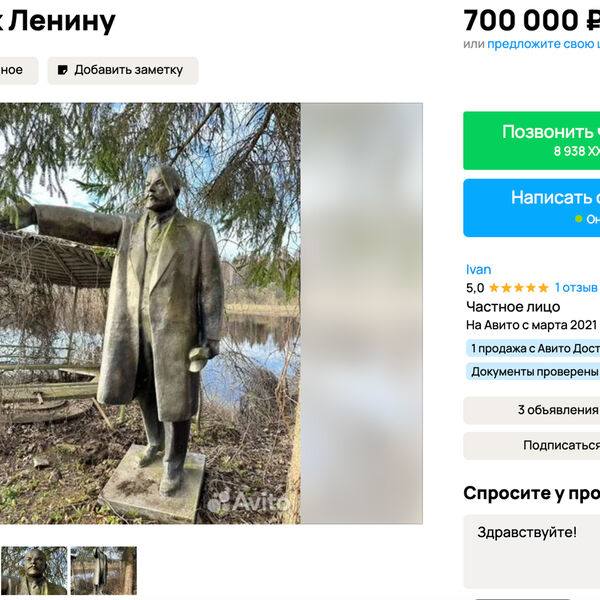Screen dimensions: 600x600
Task: Click the note icon beside Добавить заметку
Action: pyautogui.click(x=62, y=70)
